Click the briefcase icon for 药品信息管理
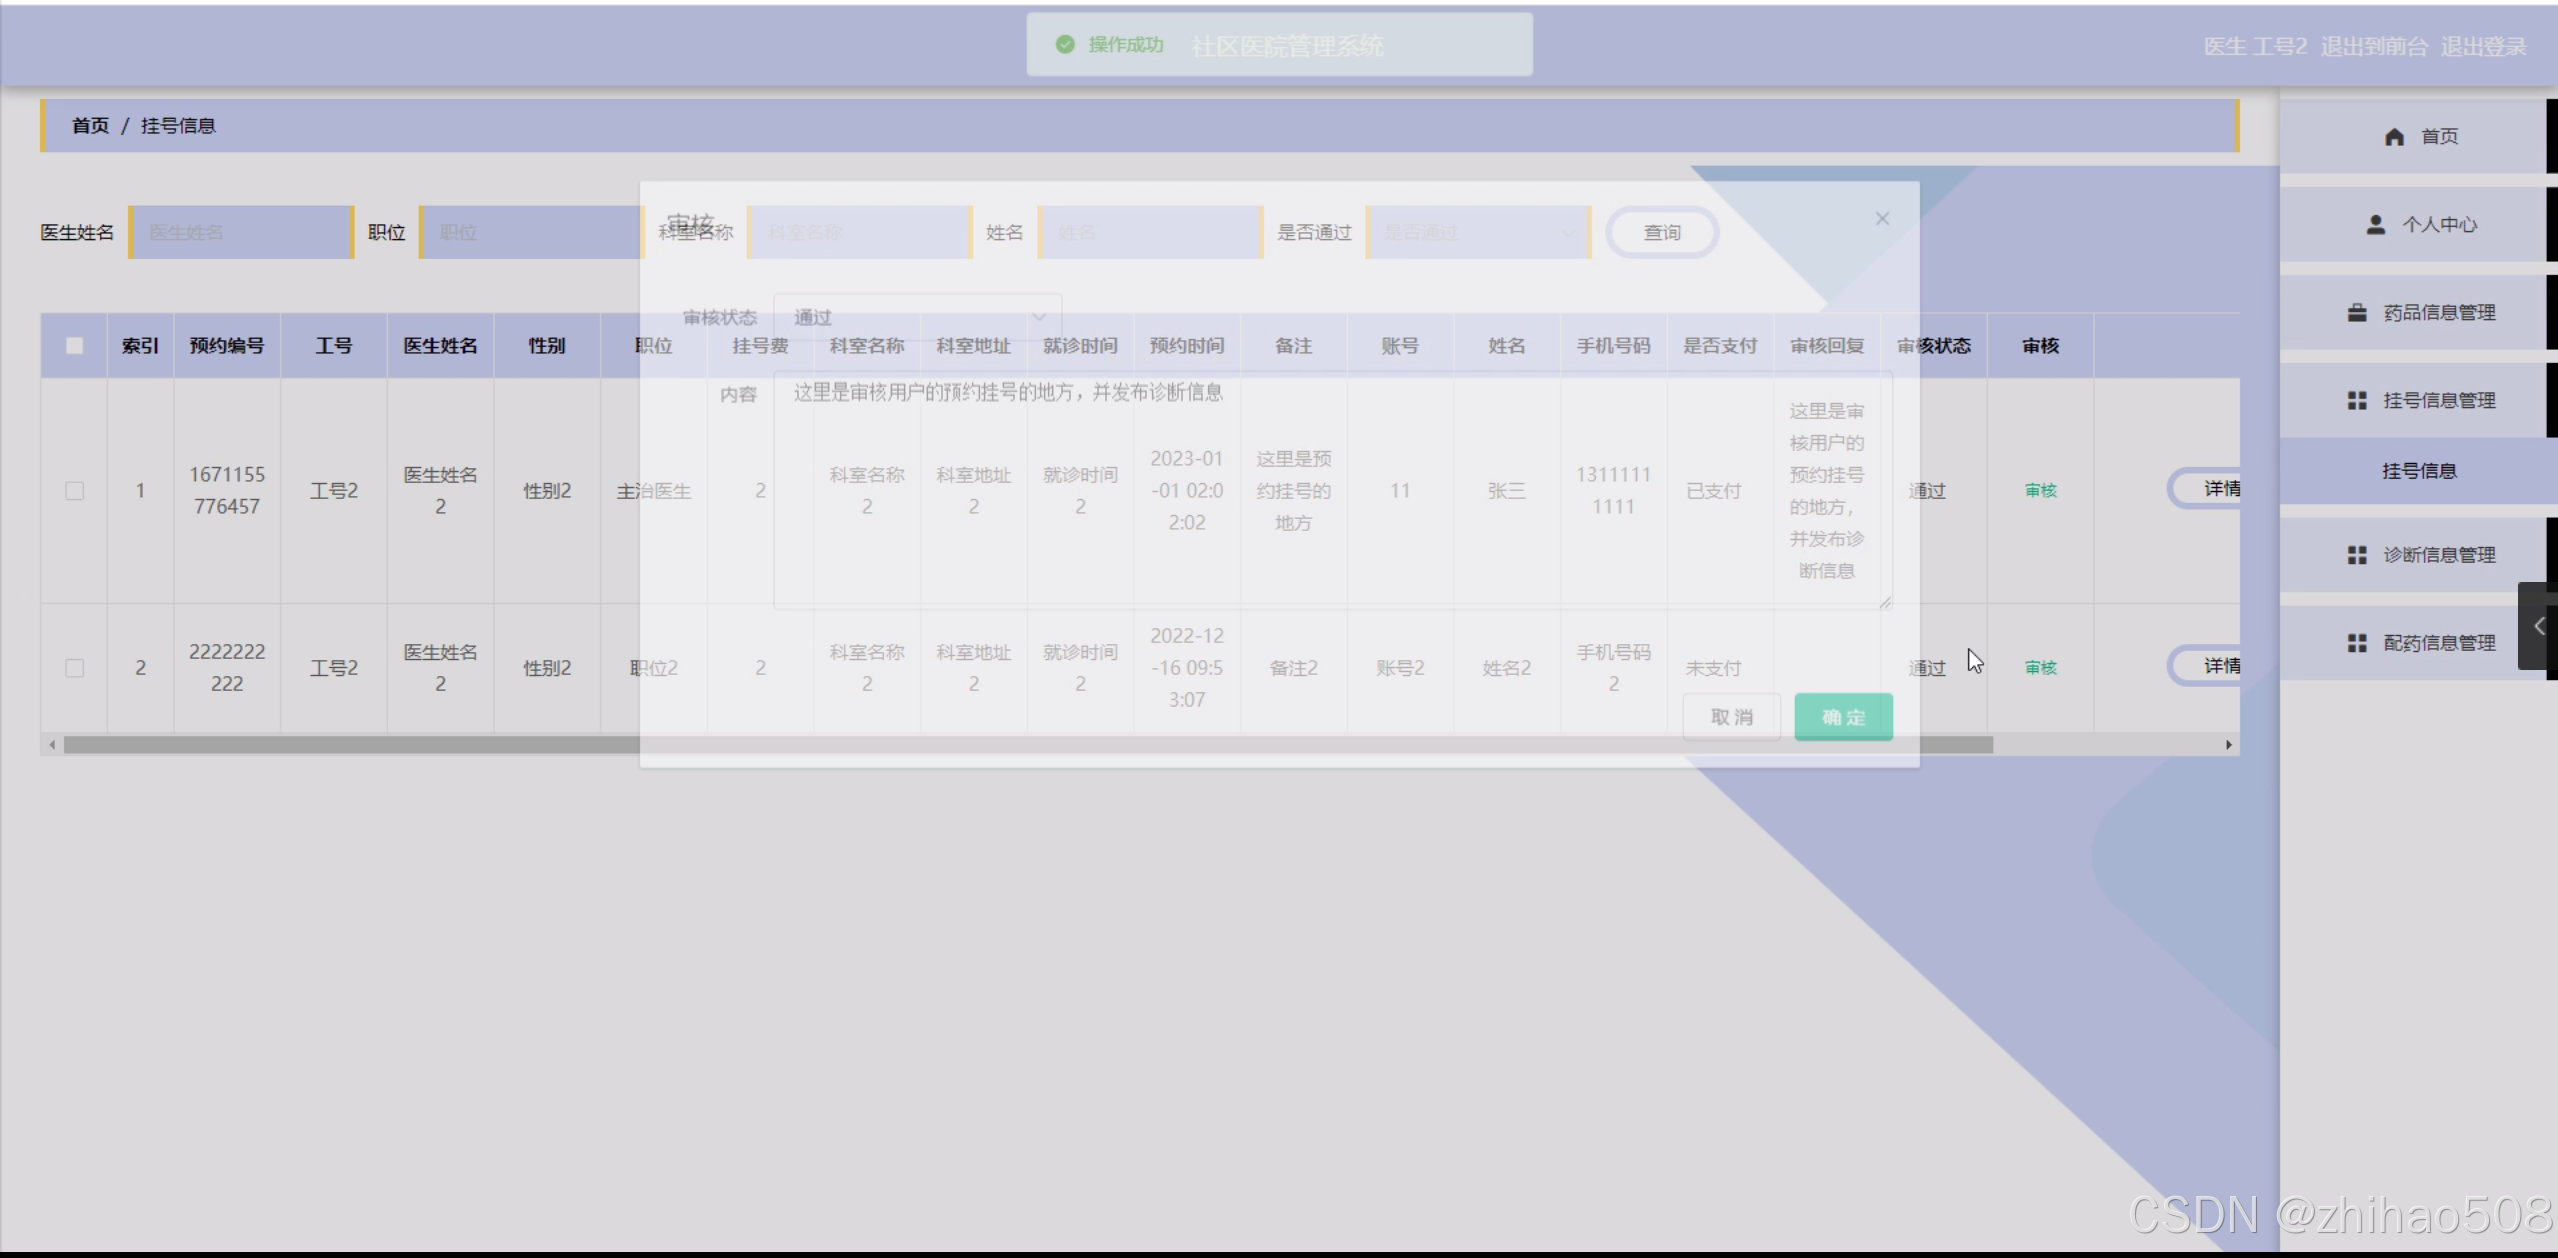Viewport: 2558px width, 1258px height. [x=2357, y=313]
